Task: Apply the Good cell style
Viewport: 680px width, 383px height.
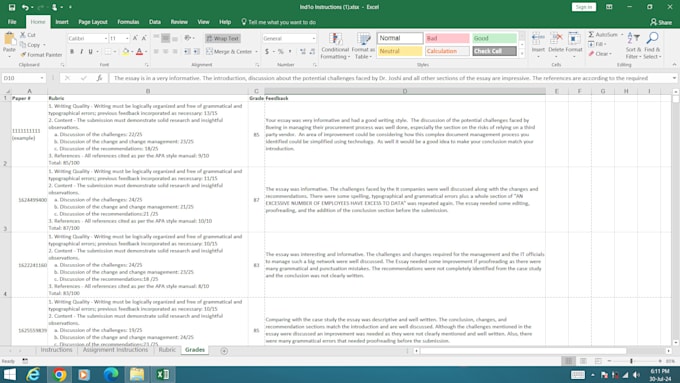Action: point(494,38)
